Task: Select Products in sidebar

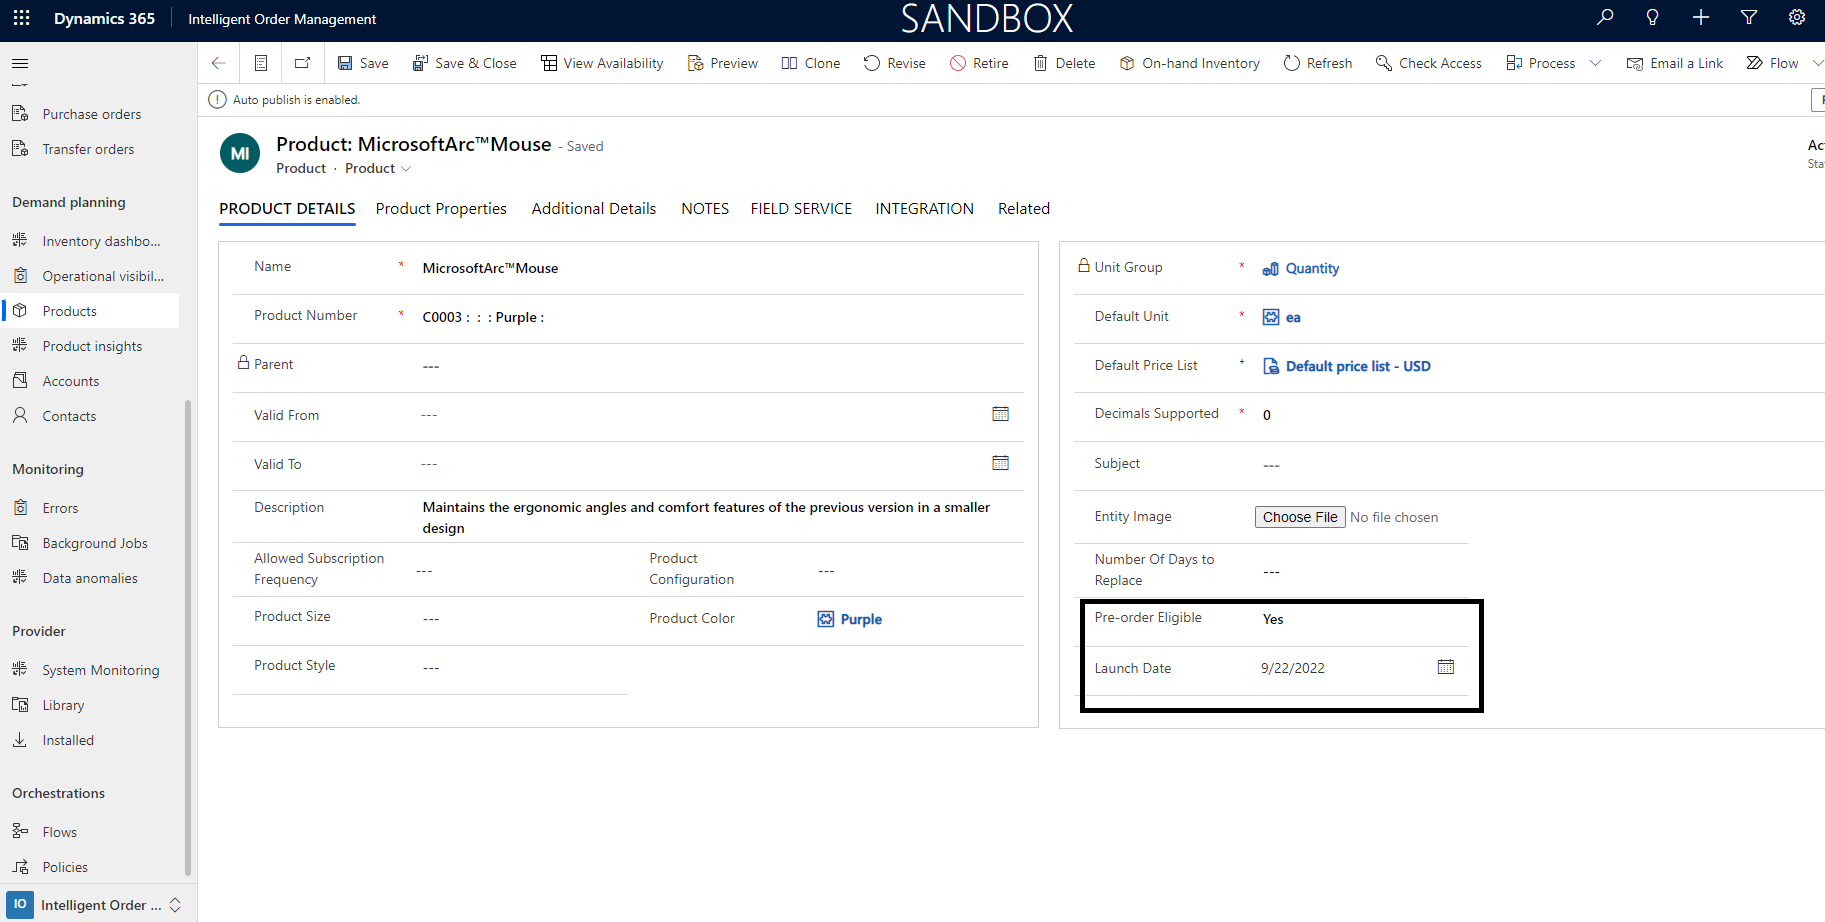Action: (91, 311)
